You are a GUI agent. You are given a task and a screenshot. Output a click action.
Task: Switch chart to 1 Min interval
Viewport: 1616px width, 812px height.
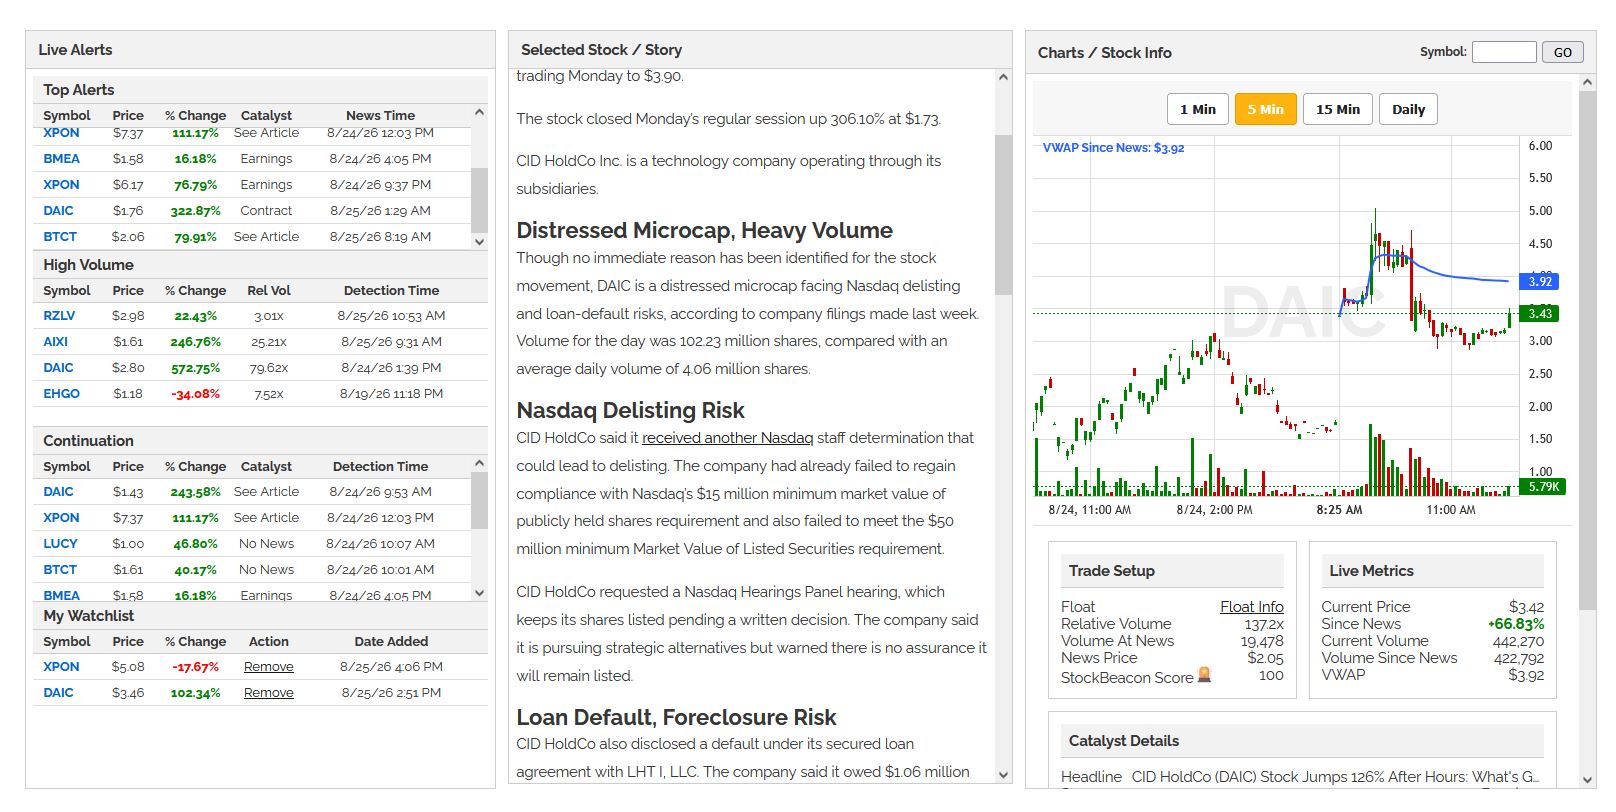[1197, 109]
